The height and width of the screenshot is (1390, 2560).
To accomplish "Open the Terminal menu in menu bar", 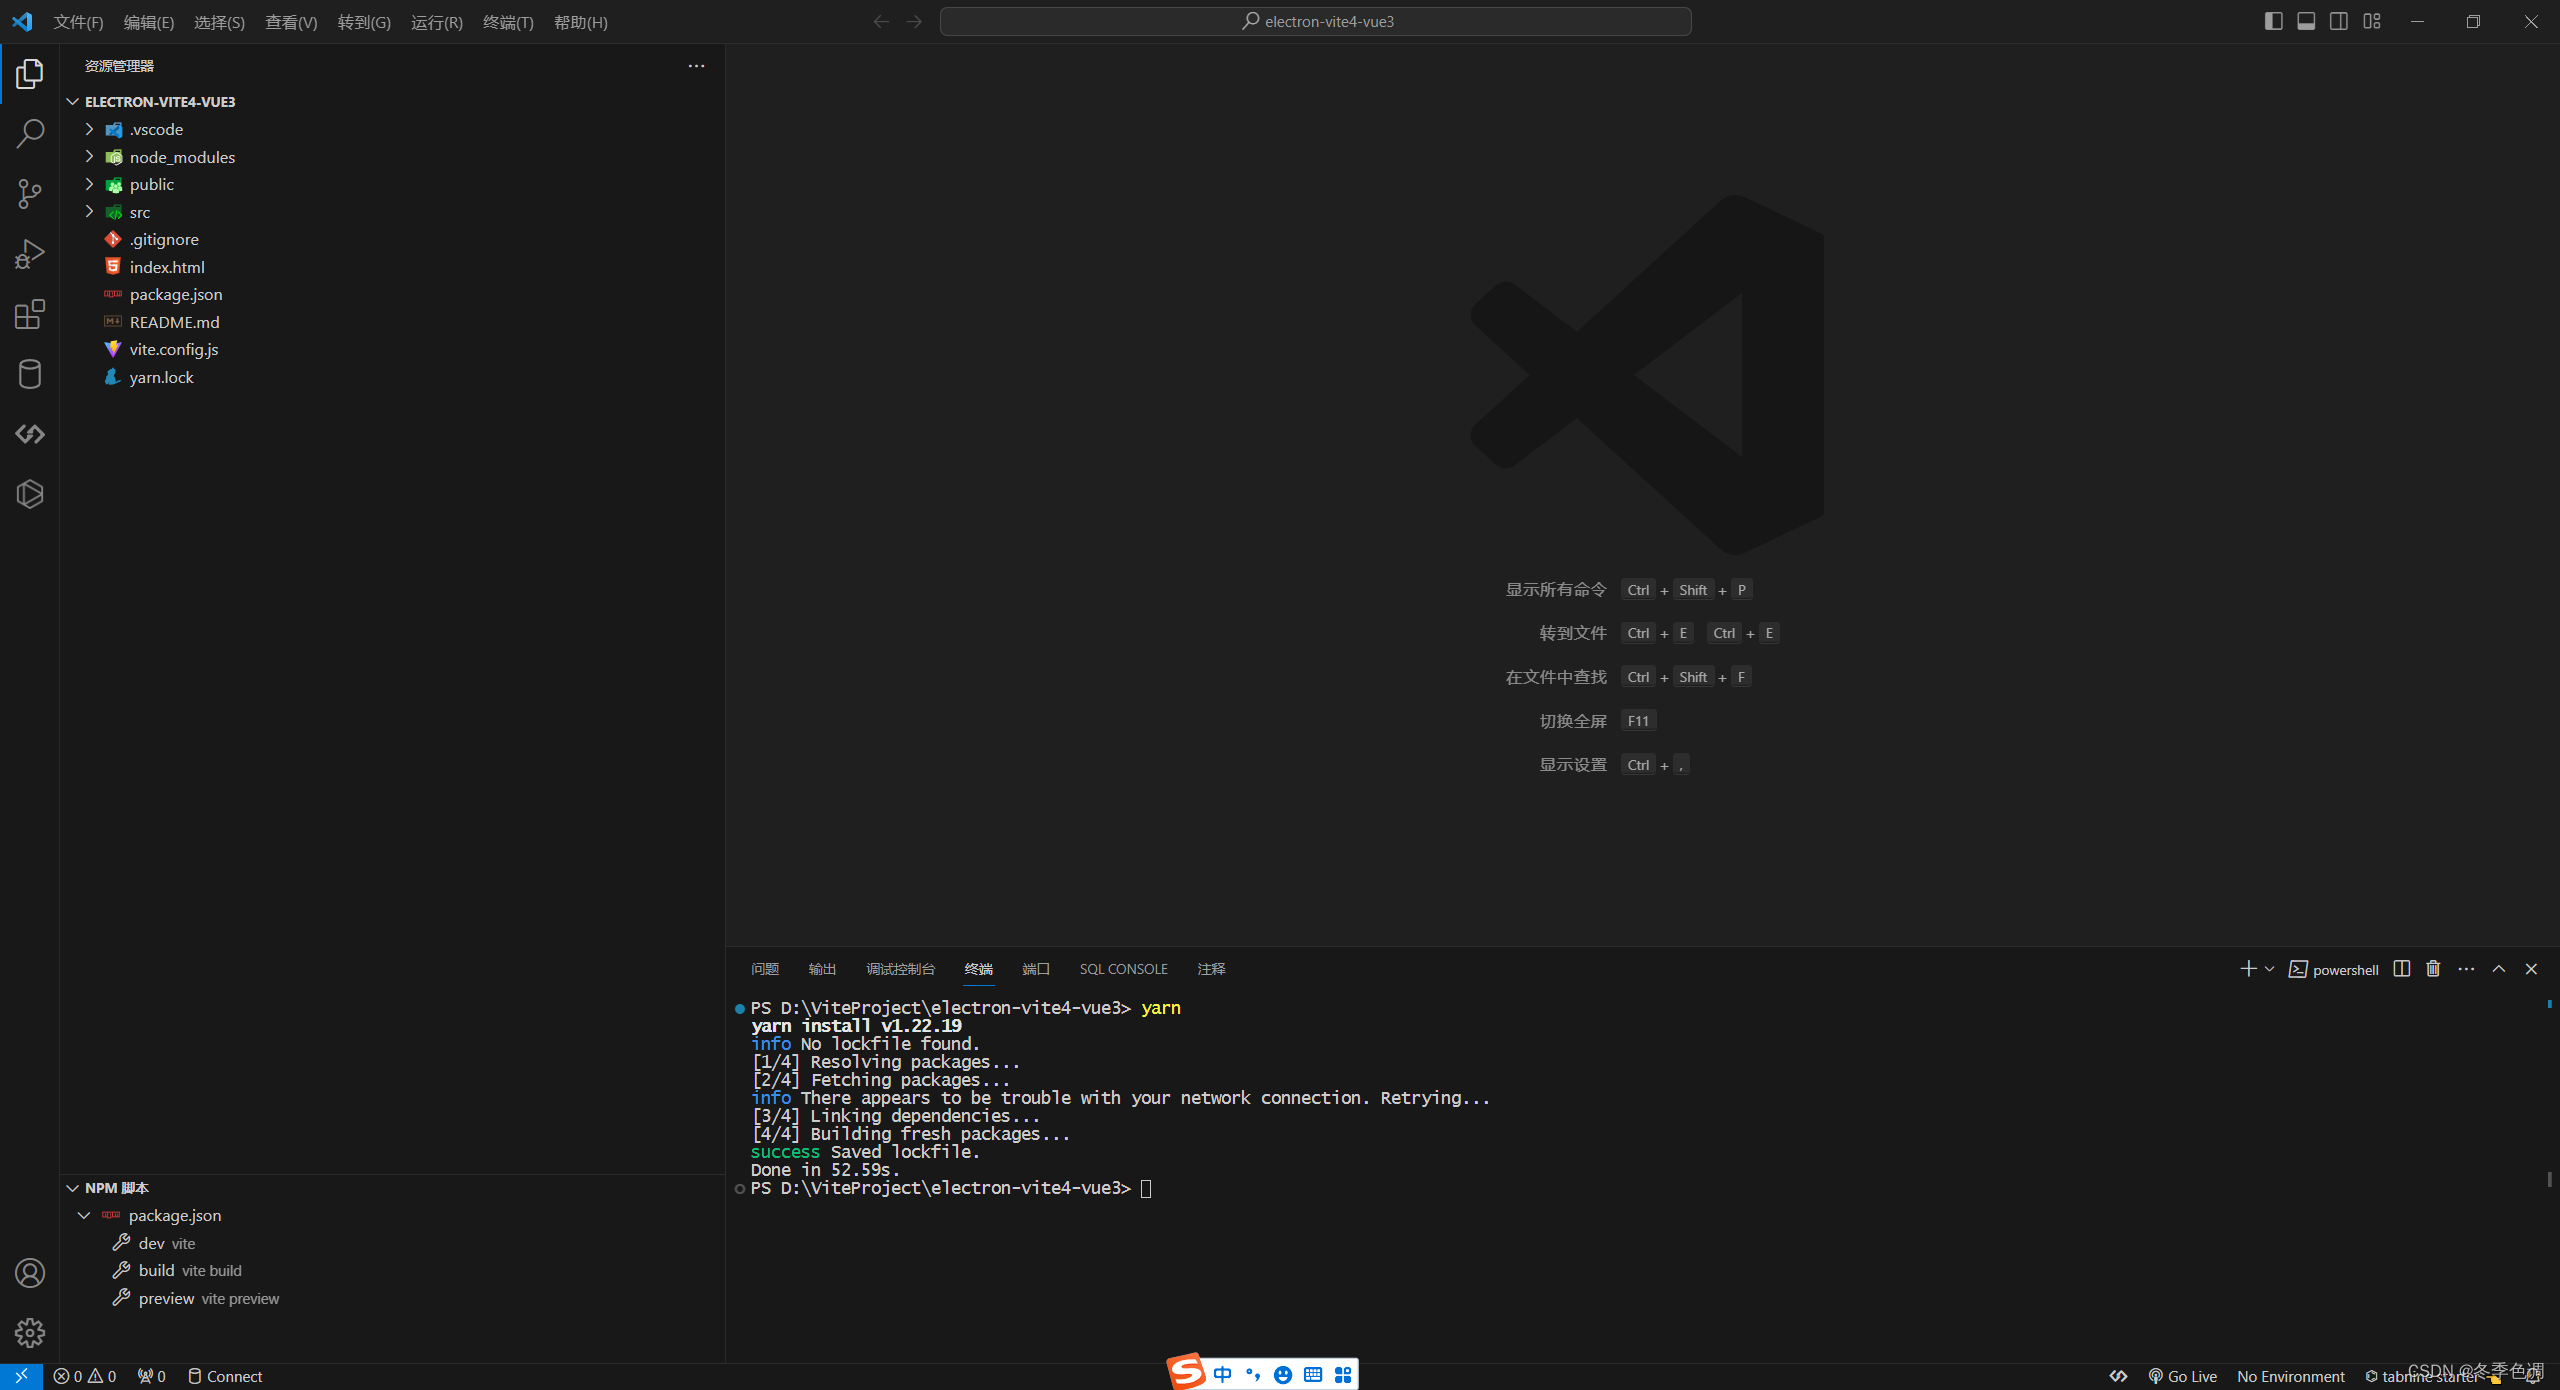I will (x=507, y=22).
